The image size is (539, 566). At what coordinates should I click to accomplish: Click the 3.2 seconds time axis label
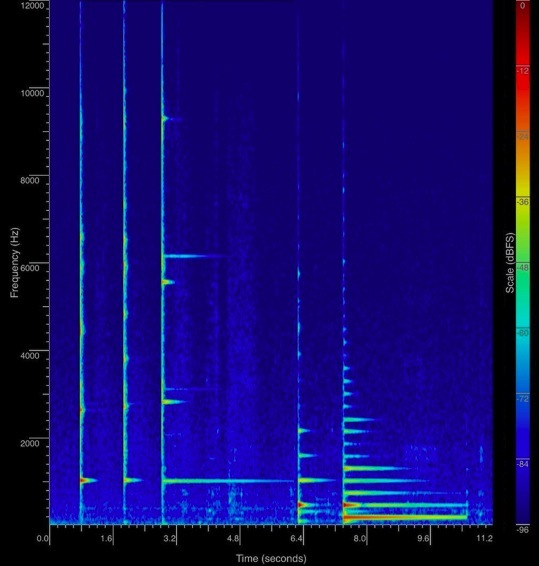(x=169, y=539)
